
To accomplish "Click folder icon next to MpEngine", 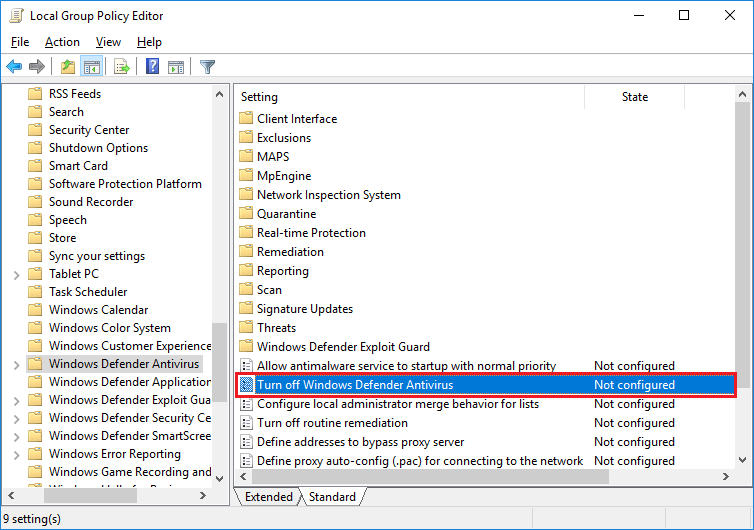I will [246, 175].
